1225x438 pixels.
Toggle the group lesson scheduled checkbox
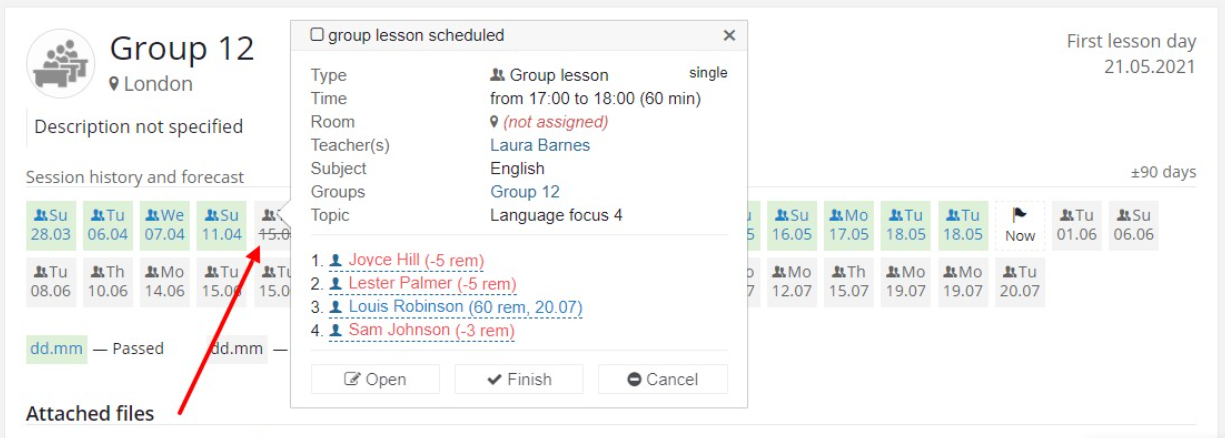tap(317, 35)
